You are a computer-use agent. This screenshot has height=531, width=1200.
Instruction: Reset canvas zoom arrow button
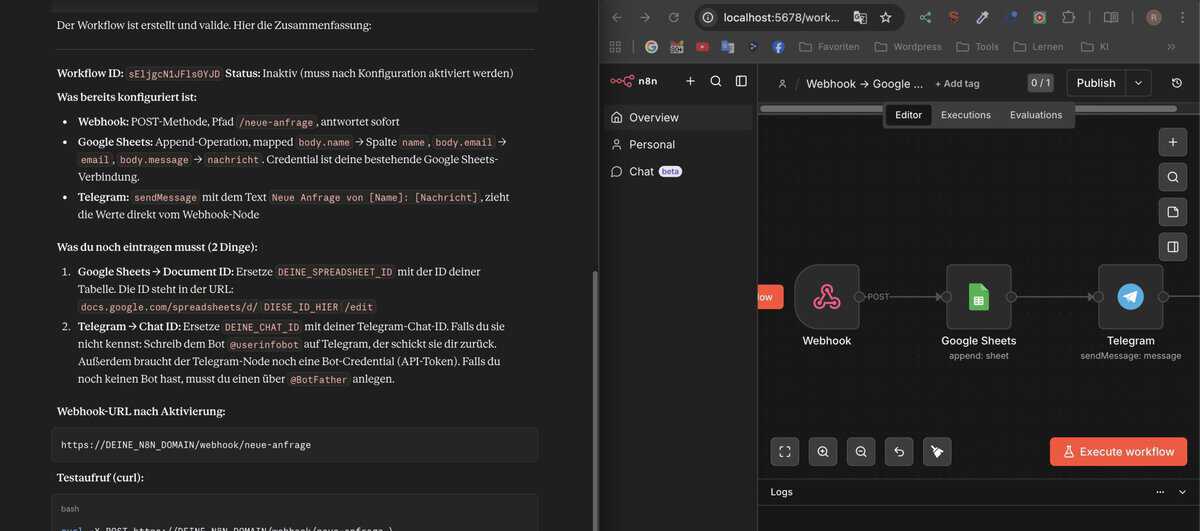899,452
